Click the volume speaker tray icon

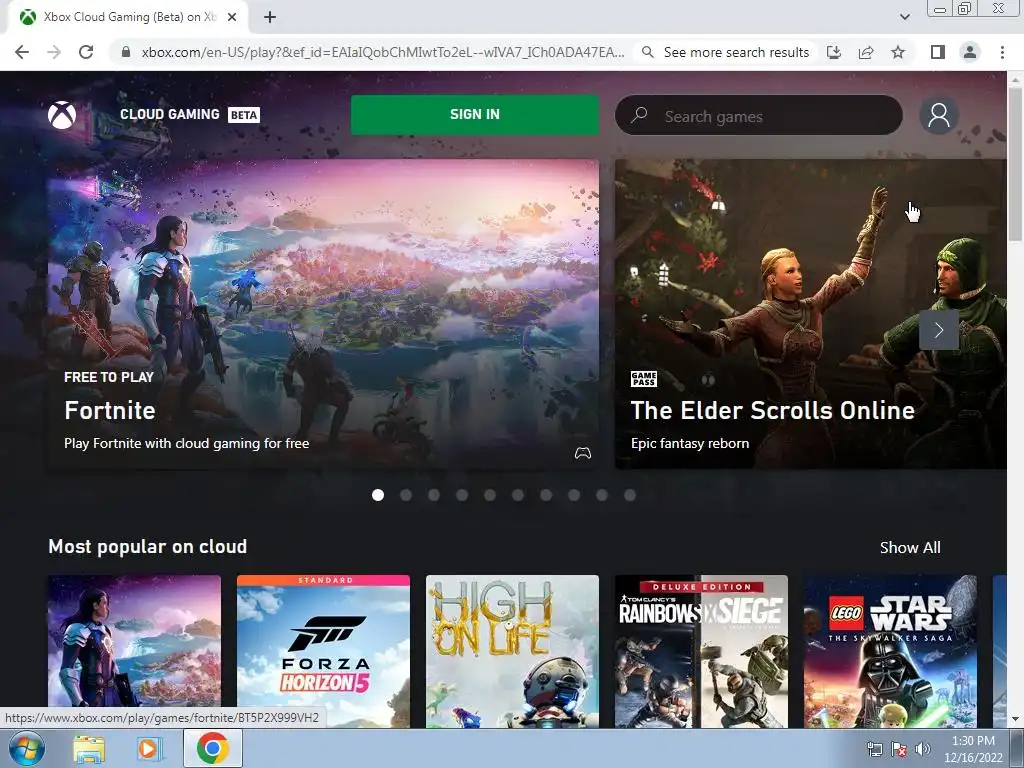[922, 749]
